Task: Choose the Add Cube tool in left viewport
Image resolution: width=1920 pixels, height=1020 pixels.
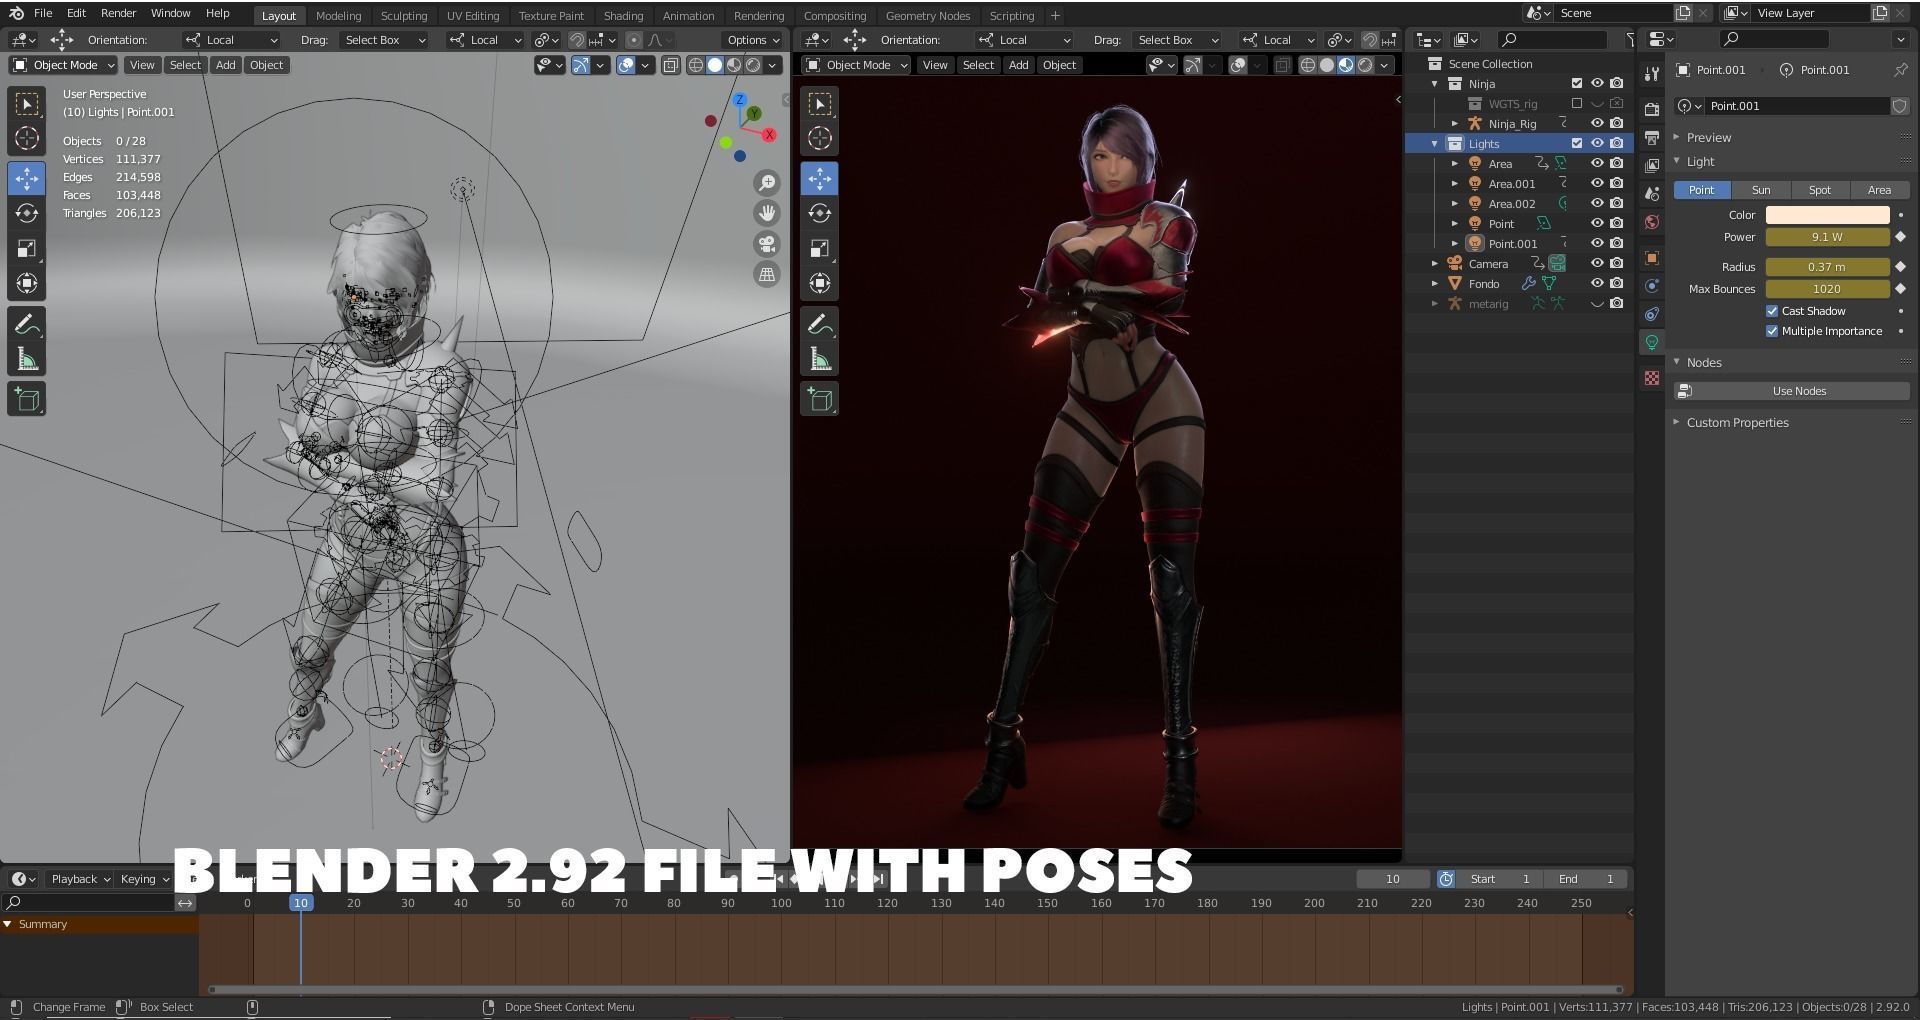Action: 27,400
